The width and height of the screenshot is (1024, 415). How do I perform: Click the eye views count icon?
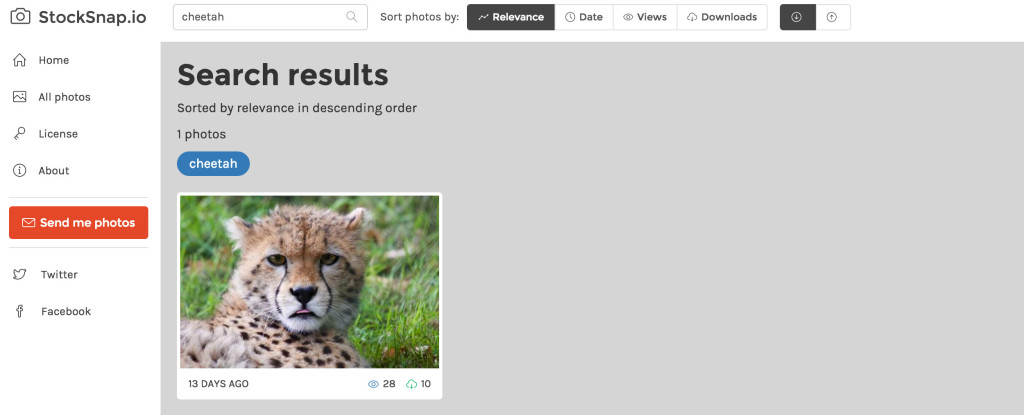[374, 384]
